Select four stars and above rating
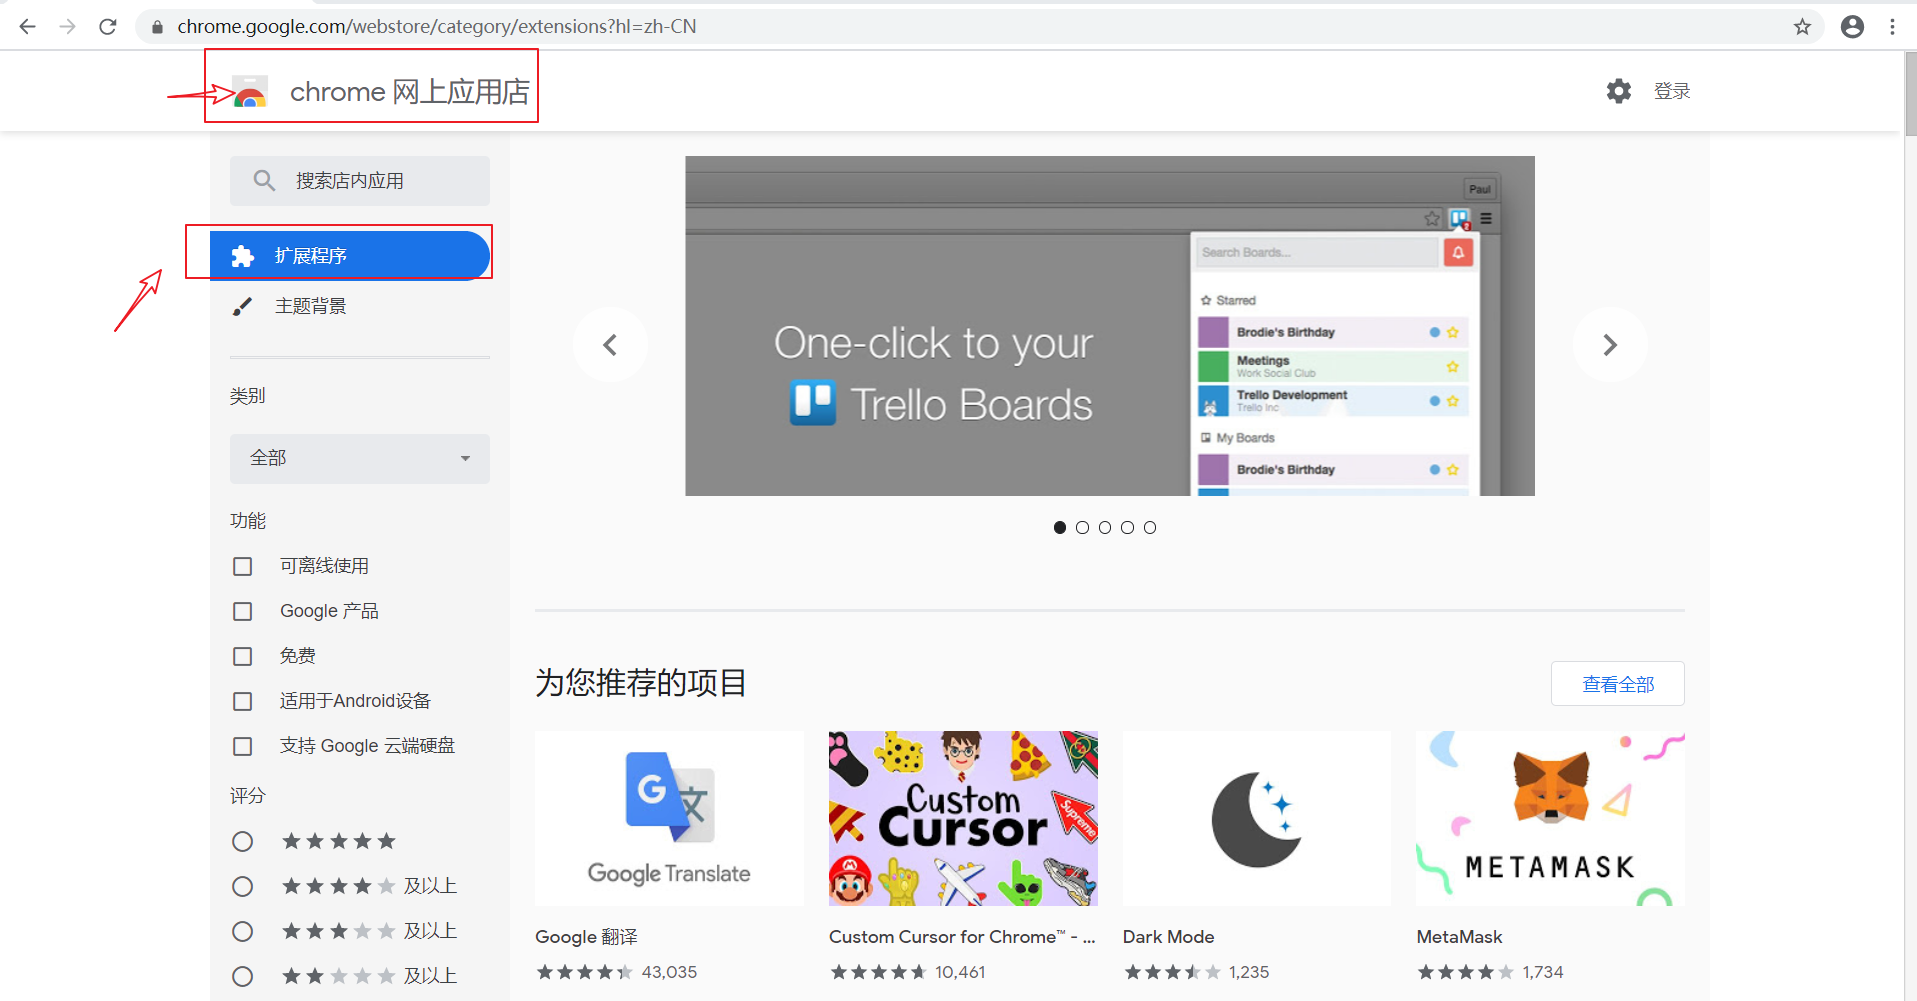Screen dimensions: 1917x1001 tap(242, 886)
